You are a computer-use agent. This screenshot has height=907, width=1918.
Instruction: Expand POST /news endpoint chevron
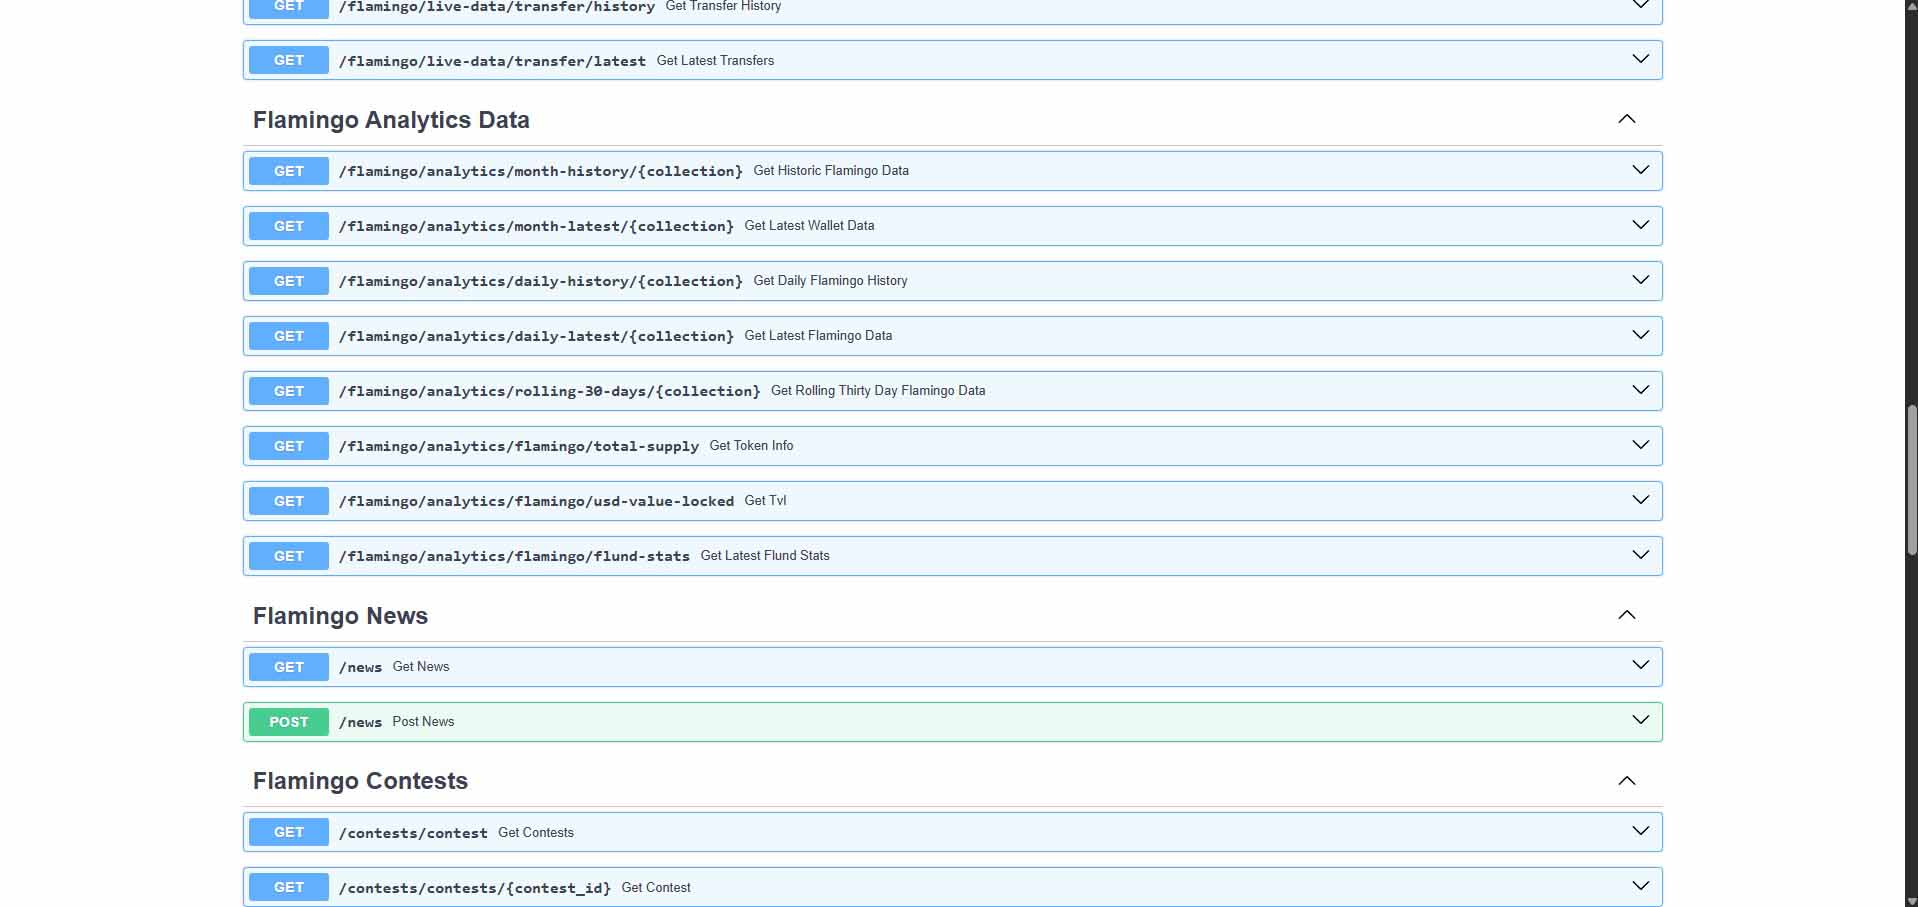point(1640,721)
